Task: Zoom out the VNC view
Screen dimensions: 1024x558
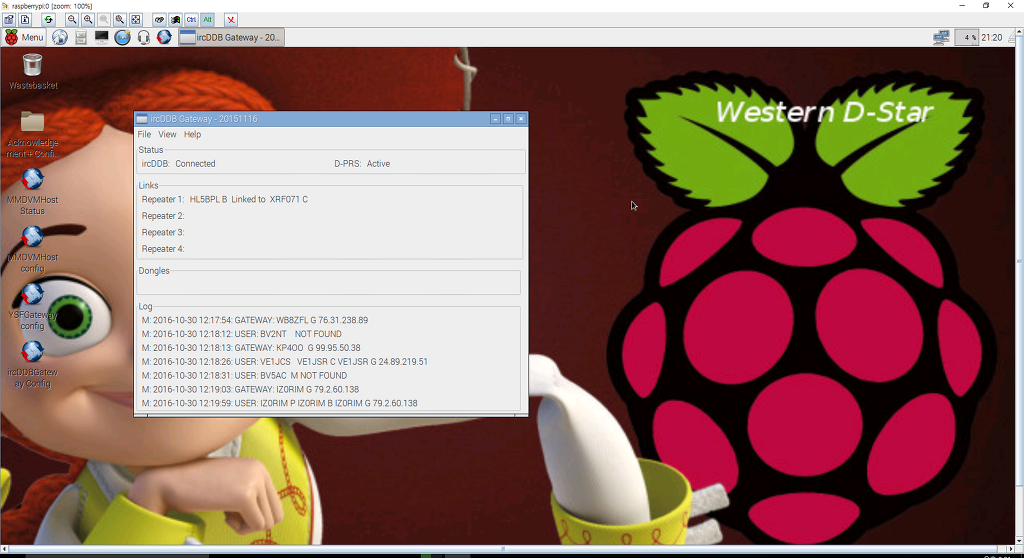Action: 72,20
